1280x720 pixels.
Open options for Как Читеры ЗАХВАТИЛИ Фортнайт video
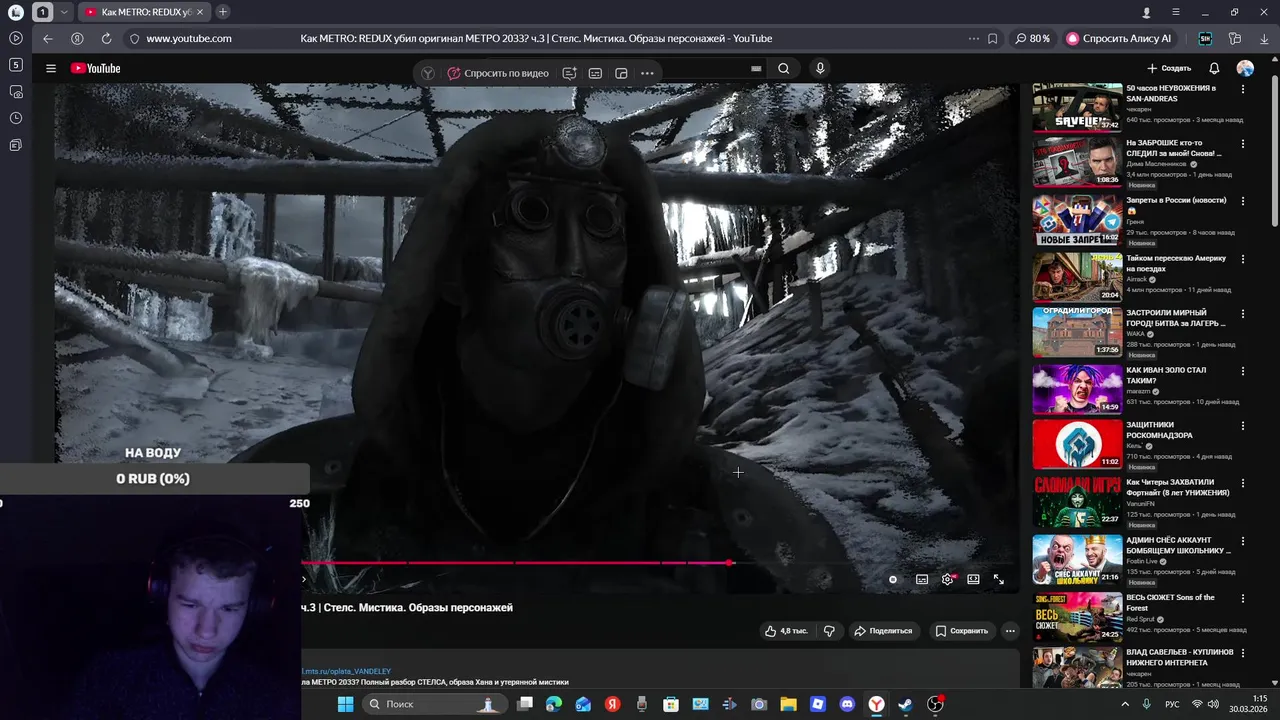1243,482
